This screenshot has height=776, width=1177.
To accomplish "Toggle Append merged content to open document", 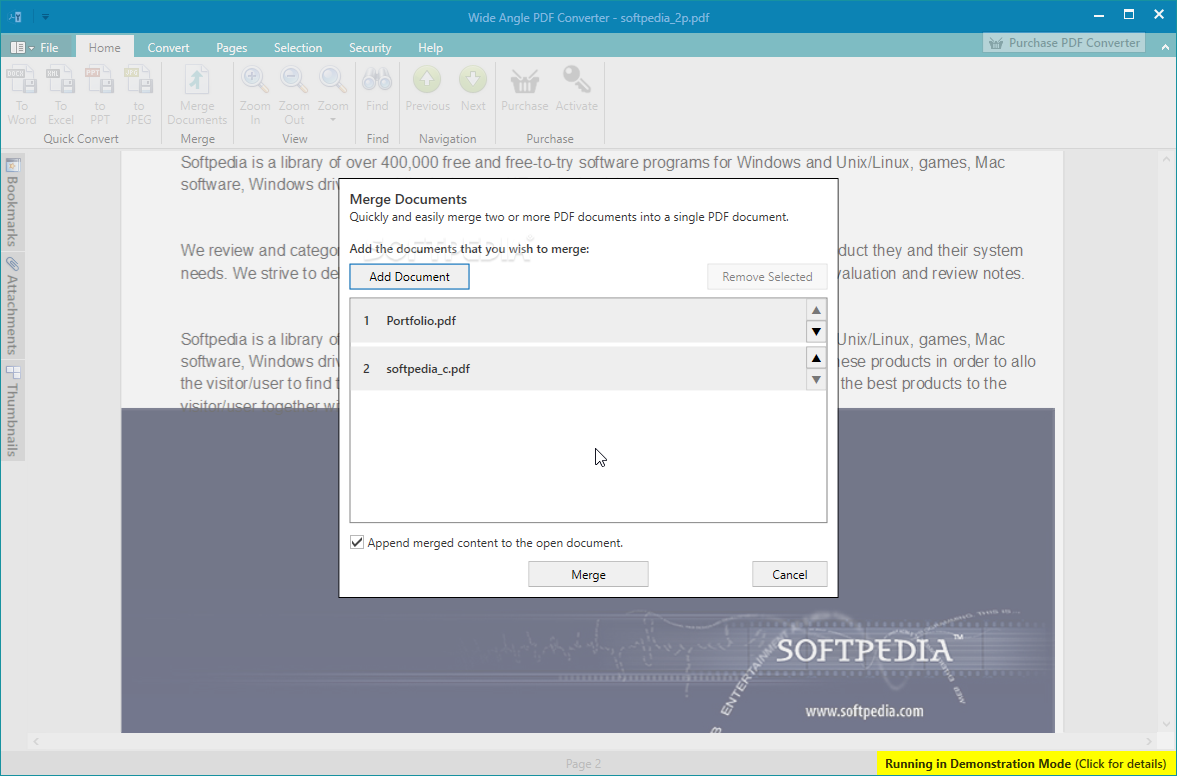I will pyautogui.click(x=357, y=543).
